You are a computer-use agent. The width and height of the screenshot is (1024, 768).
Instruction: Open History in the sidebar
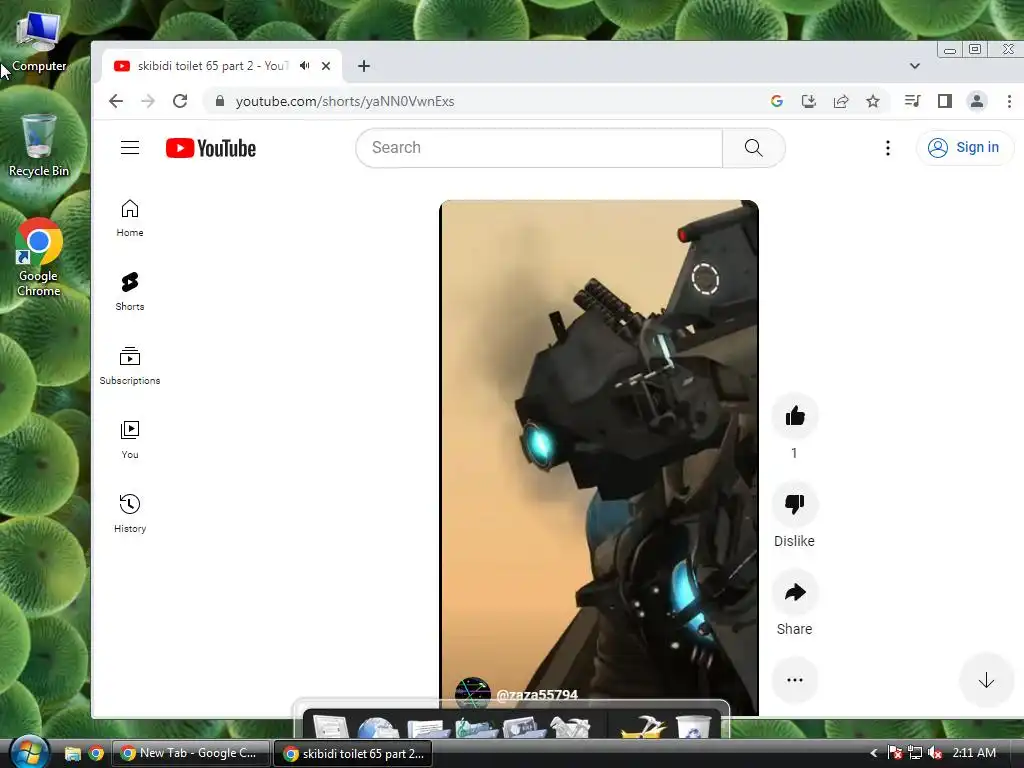click(130, 514)
